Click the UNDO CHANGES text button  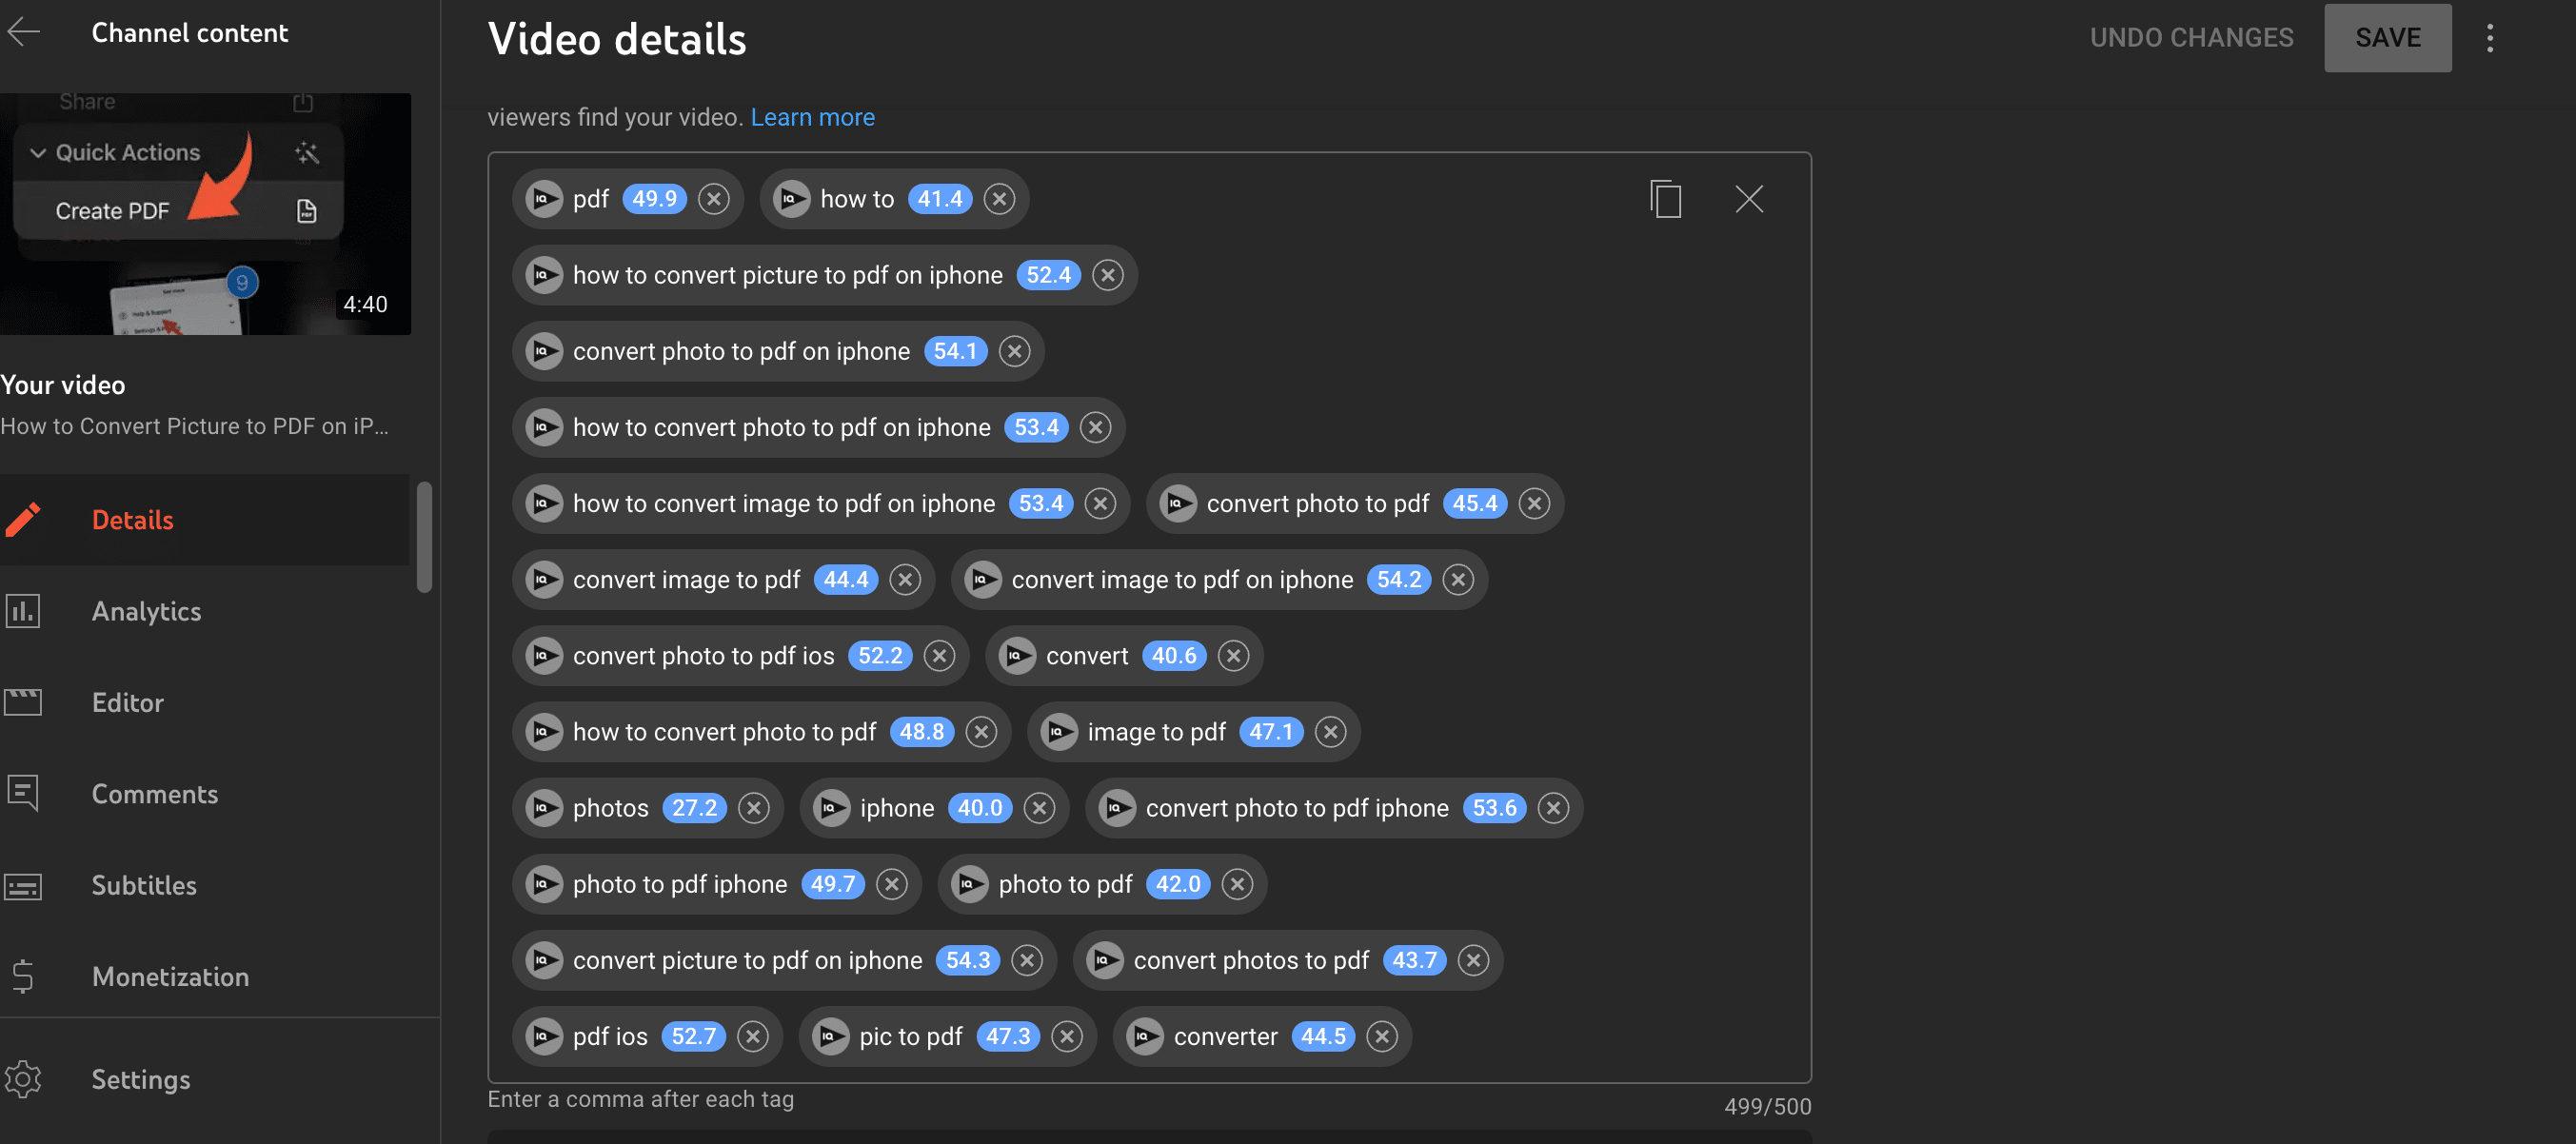[x=2193, y=36]
